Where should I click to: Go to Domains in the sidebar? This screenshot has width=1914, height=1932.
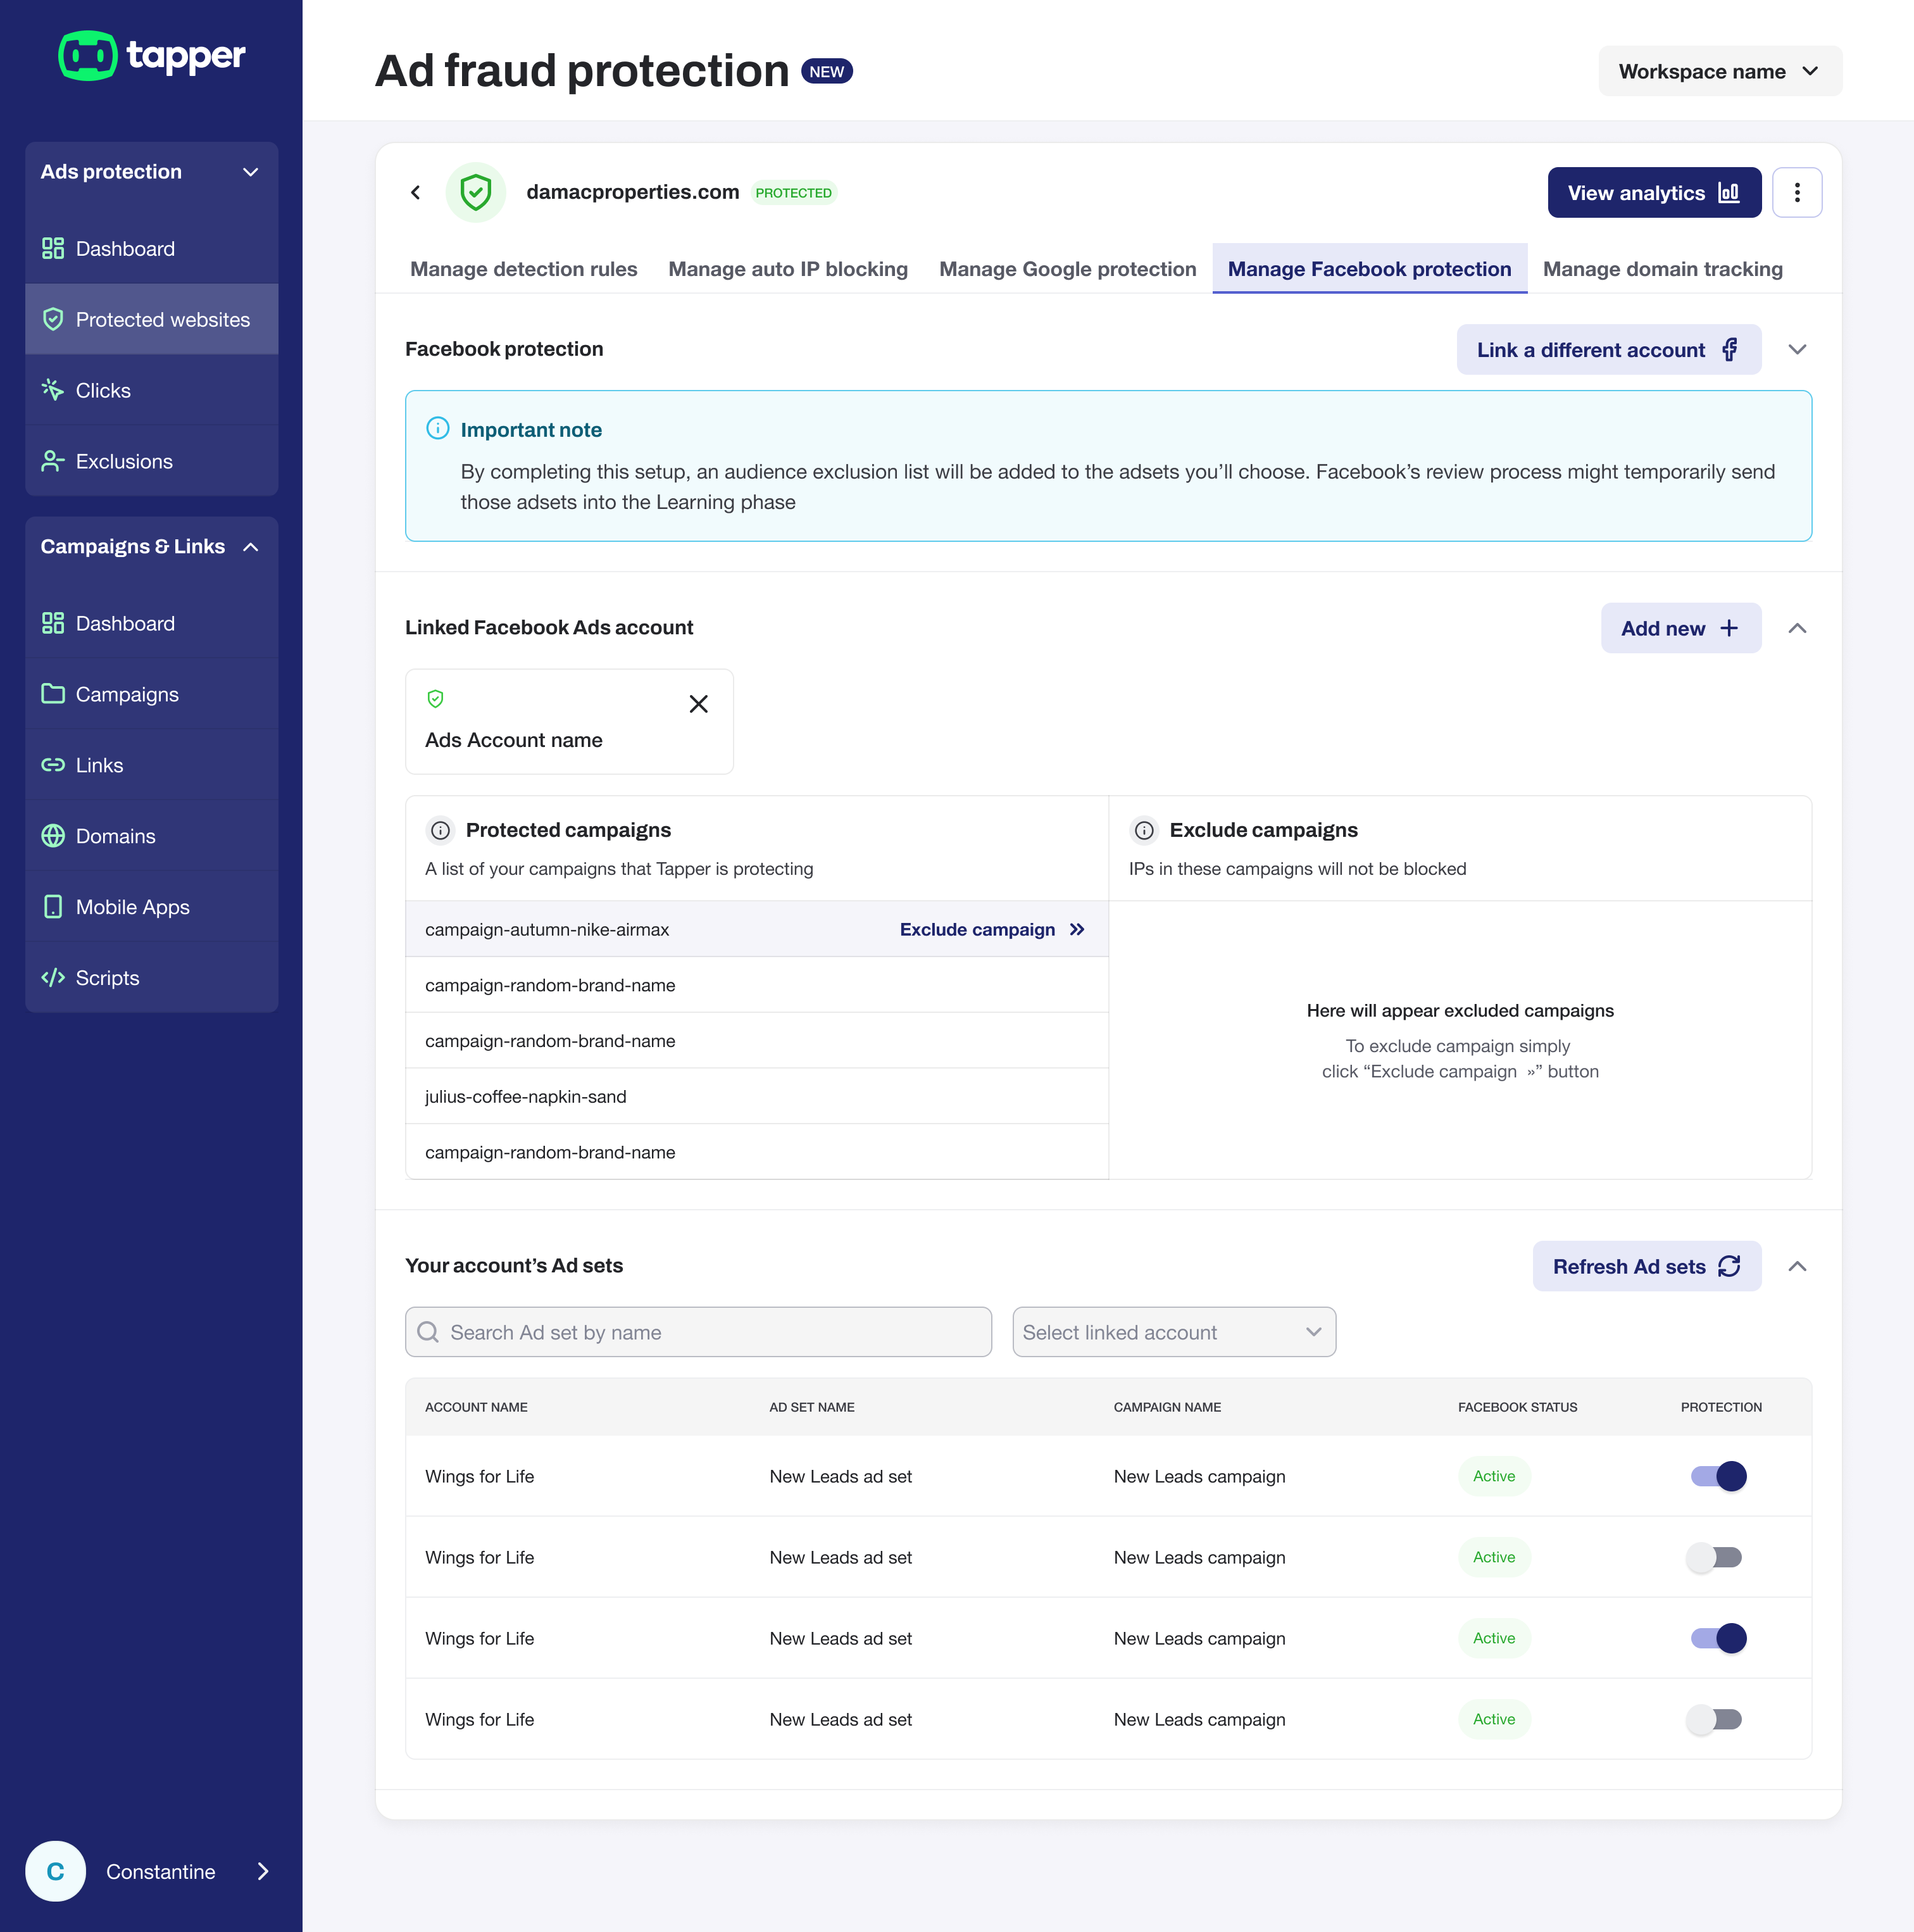pyautogui.click(x=115, y=836)
